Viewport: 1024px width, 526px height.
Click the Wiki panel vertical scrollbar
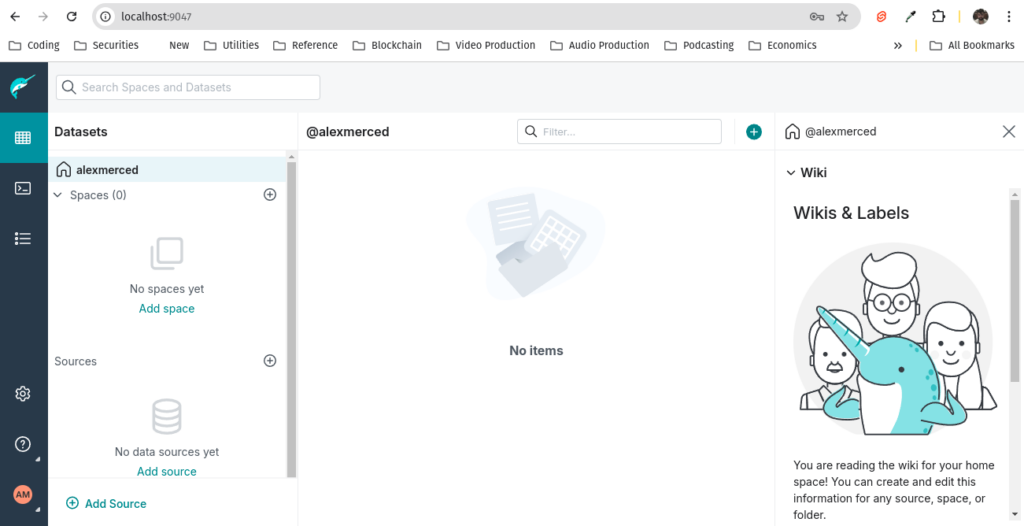point(1014,291)
